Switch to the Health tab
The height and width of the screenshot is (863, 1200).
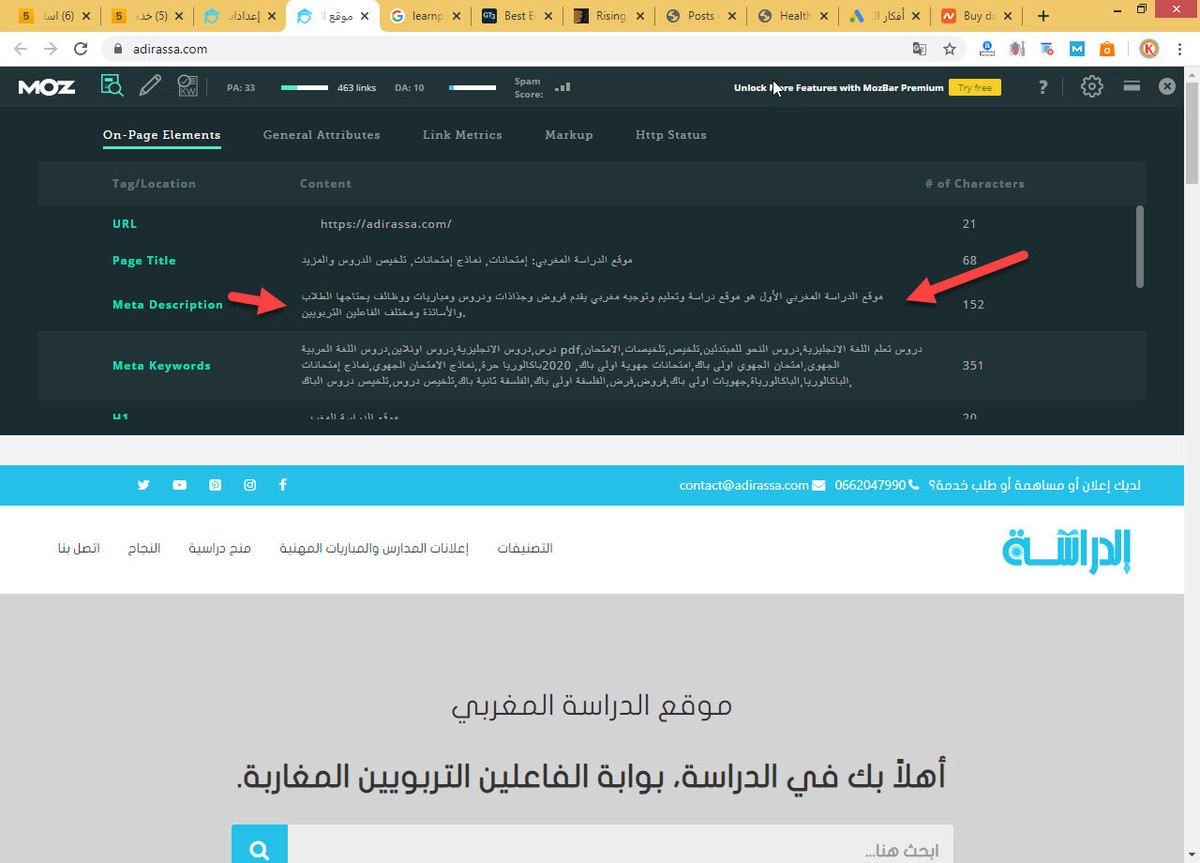tap(792, 16)
